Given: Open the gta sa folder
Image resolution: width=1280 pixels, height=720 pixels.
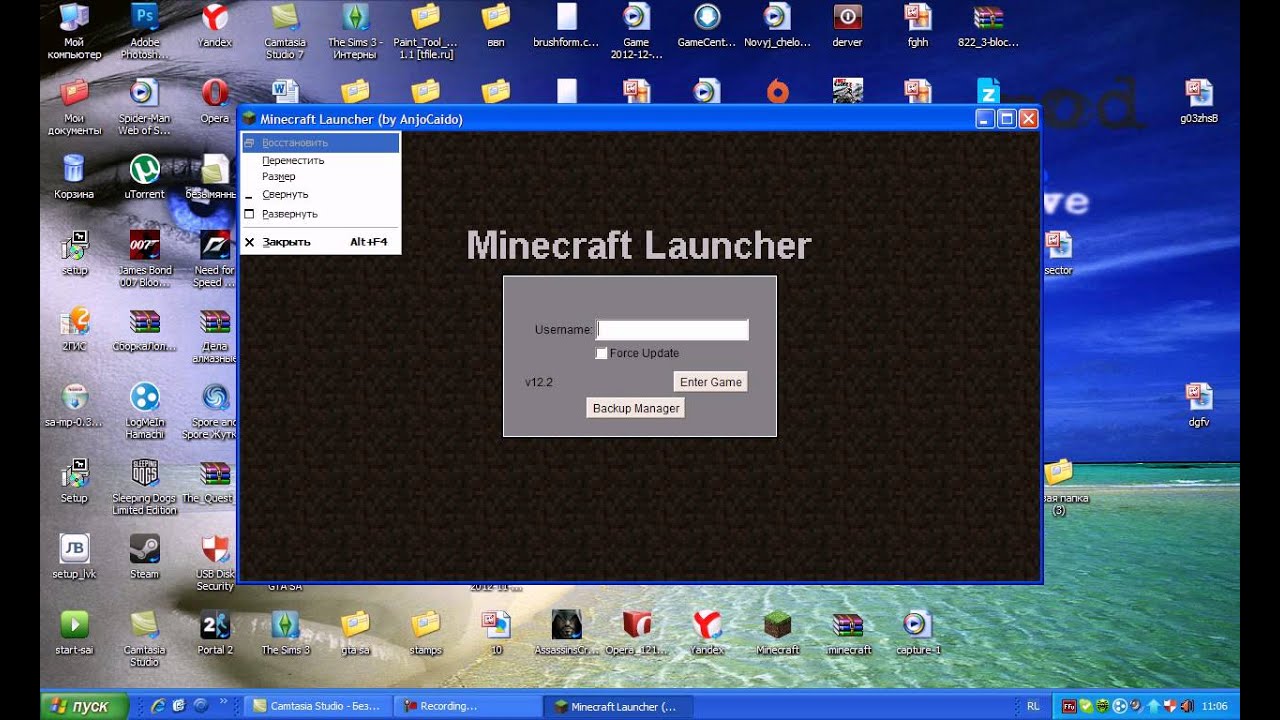Looking at the screenshot, I should coord(355,633).
